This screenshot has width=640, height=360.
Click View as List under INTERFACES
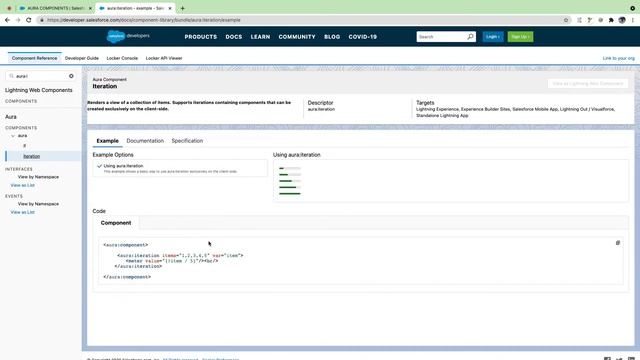22,185
